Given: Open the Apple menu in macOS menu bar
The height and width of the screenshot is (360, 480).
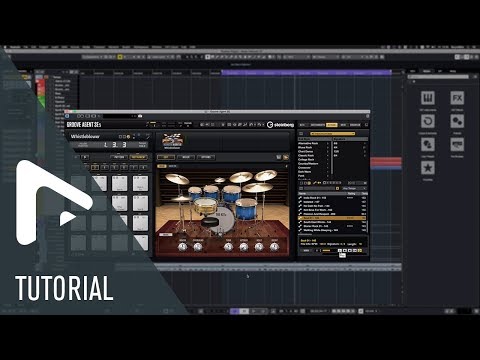Looking at the screenshot, I should (x=5, y=47).
